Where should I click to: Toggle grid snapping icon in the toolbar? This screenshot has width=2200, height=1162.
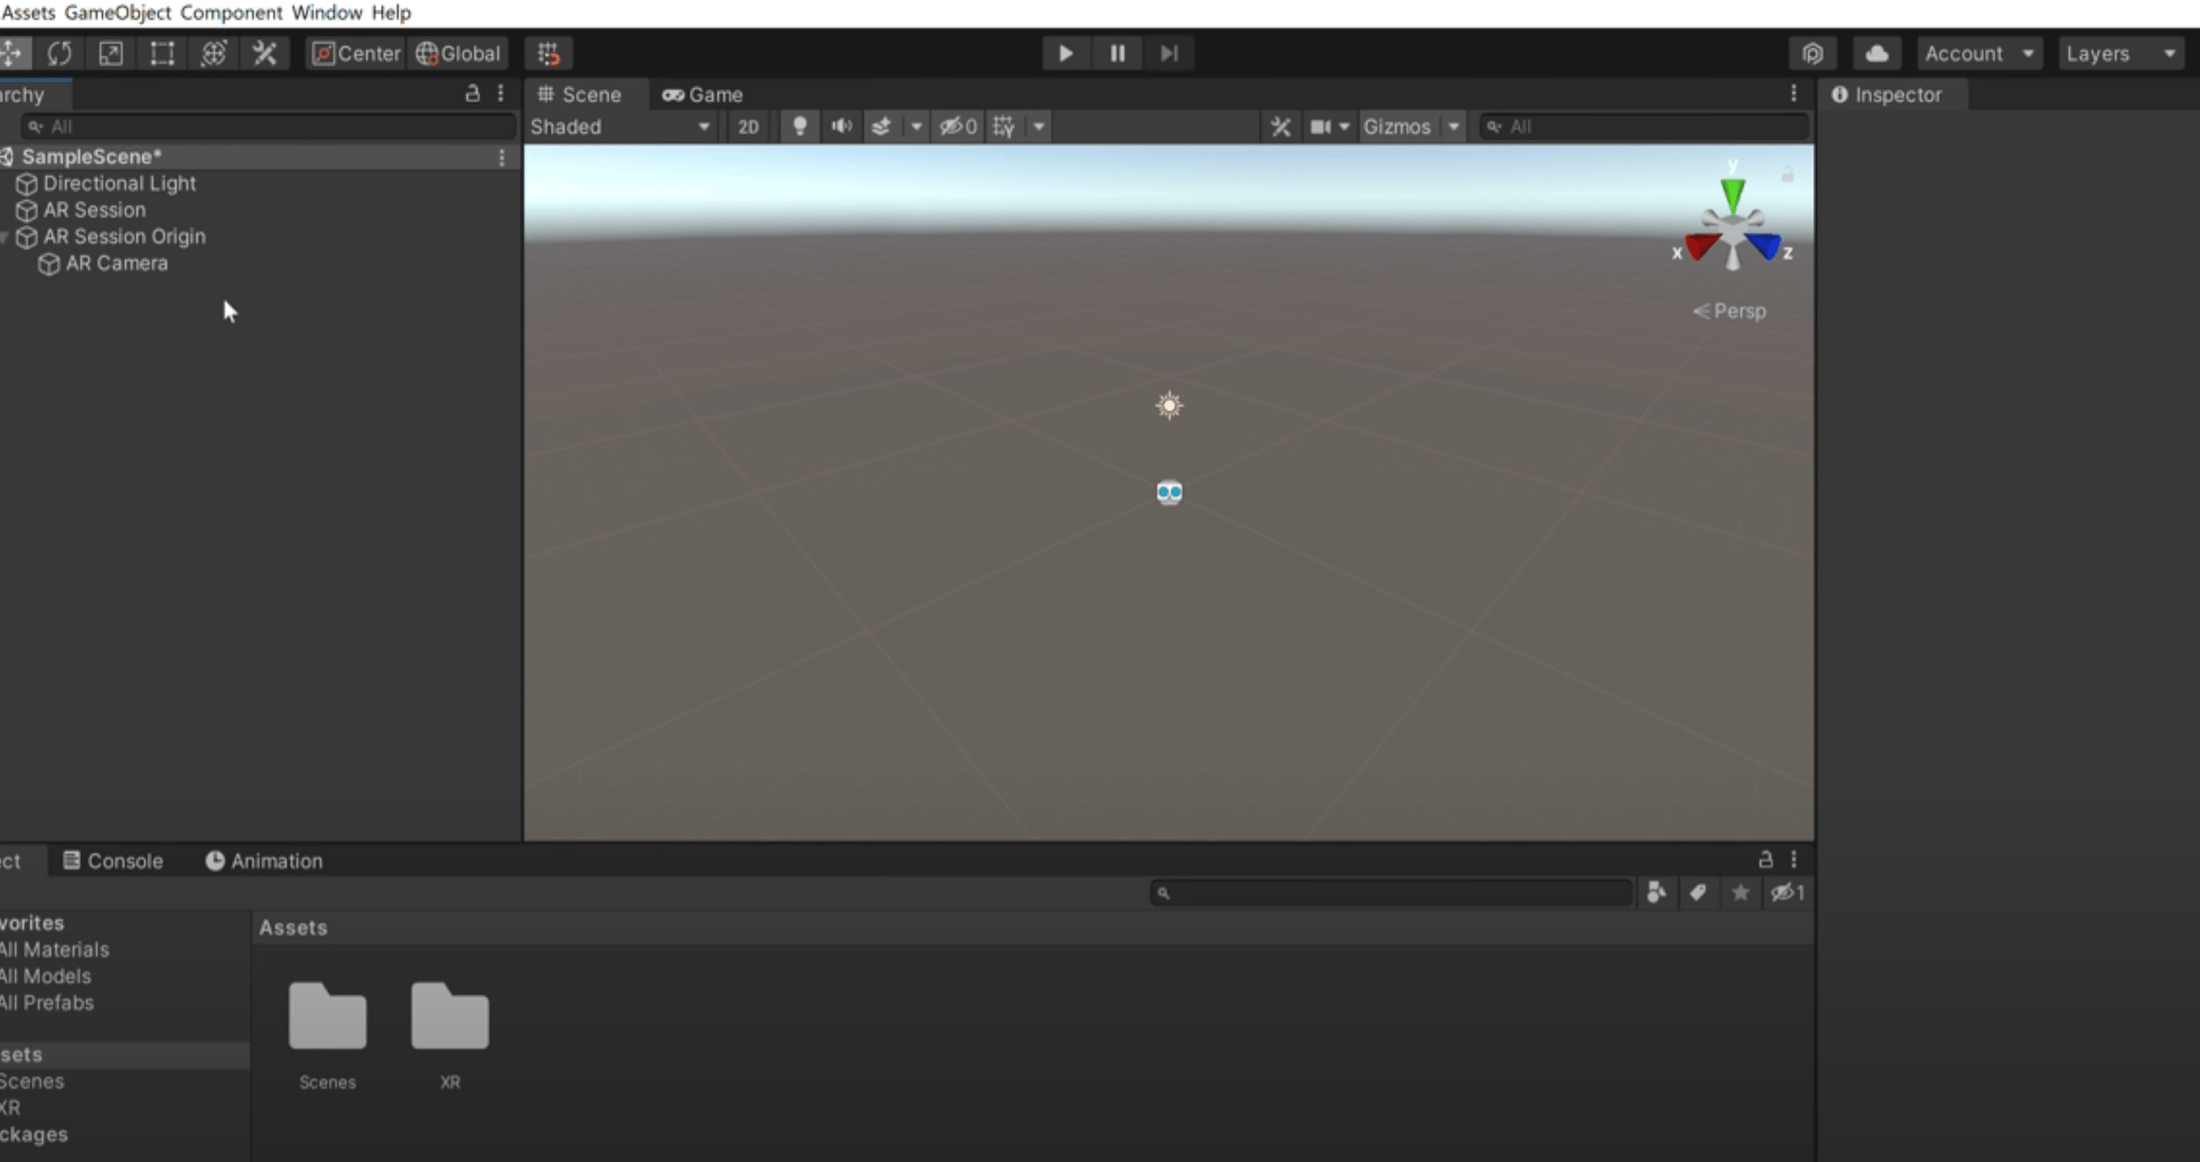pos(549,53)
